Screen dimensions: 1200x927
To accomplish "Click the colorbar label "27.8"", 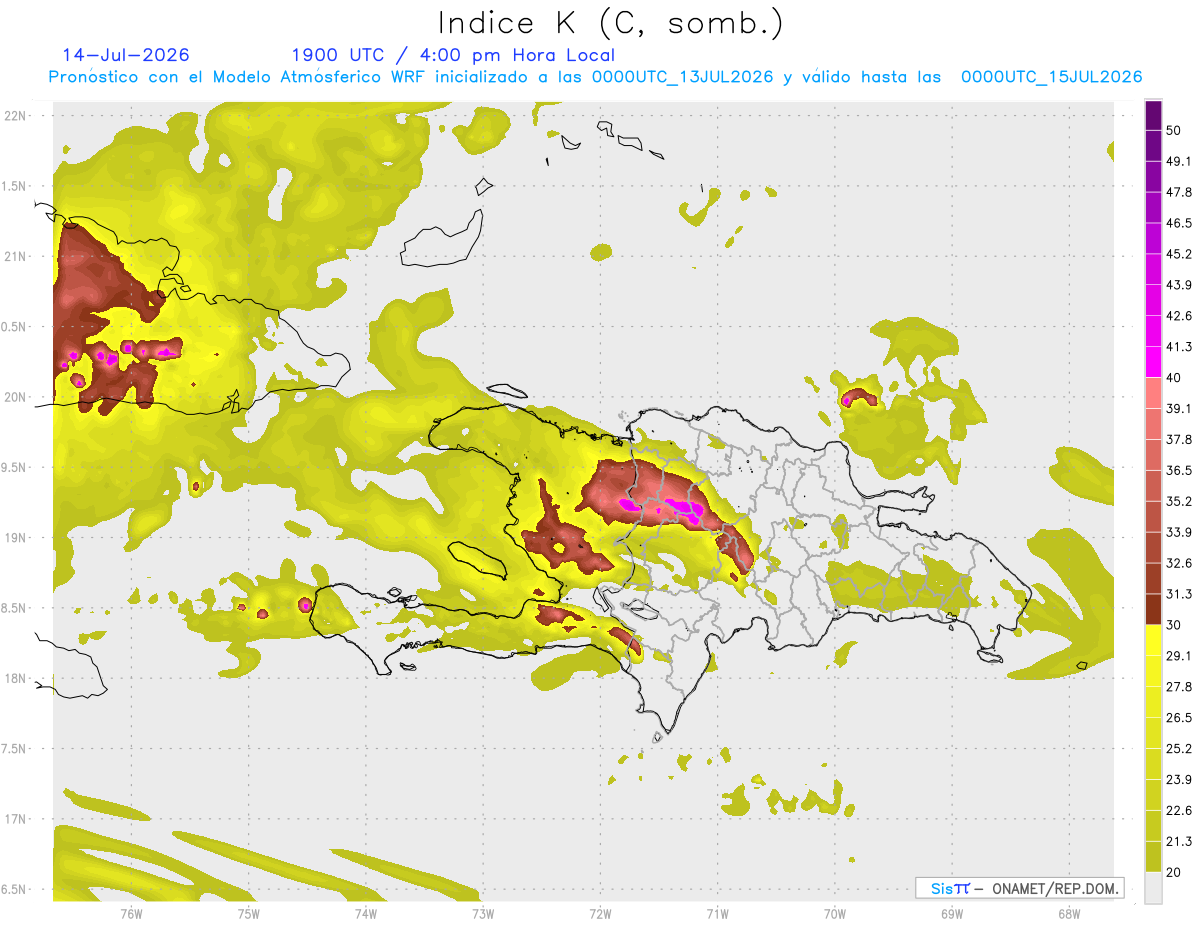I will coord(1179,686).
